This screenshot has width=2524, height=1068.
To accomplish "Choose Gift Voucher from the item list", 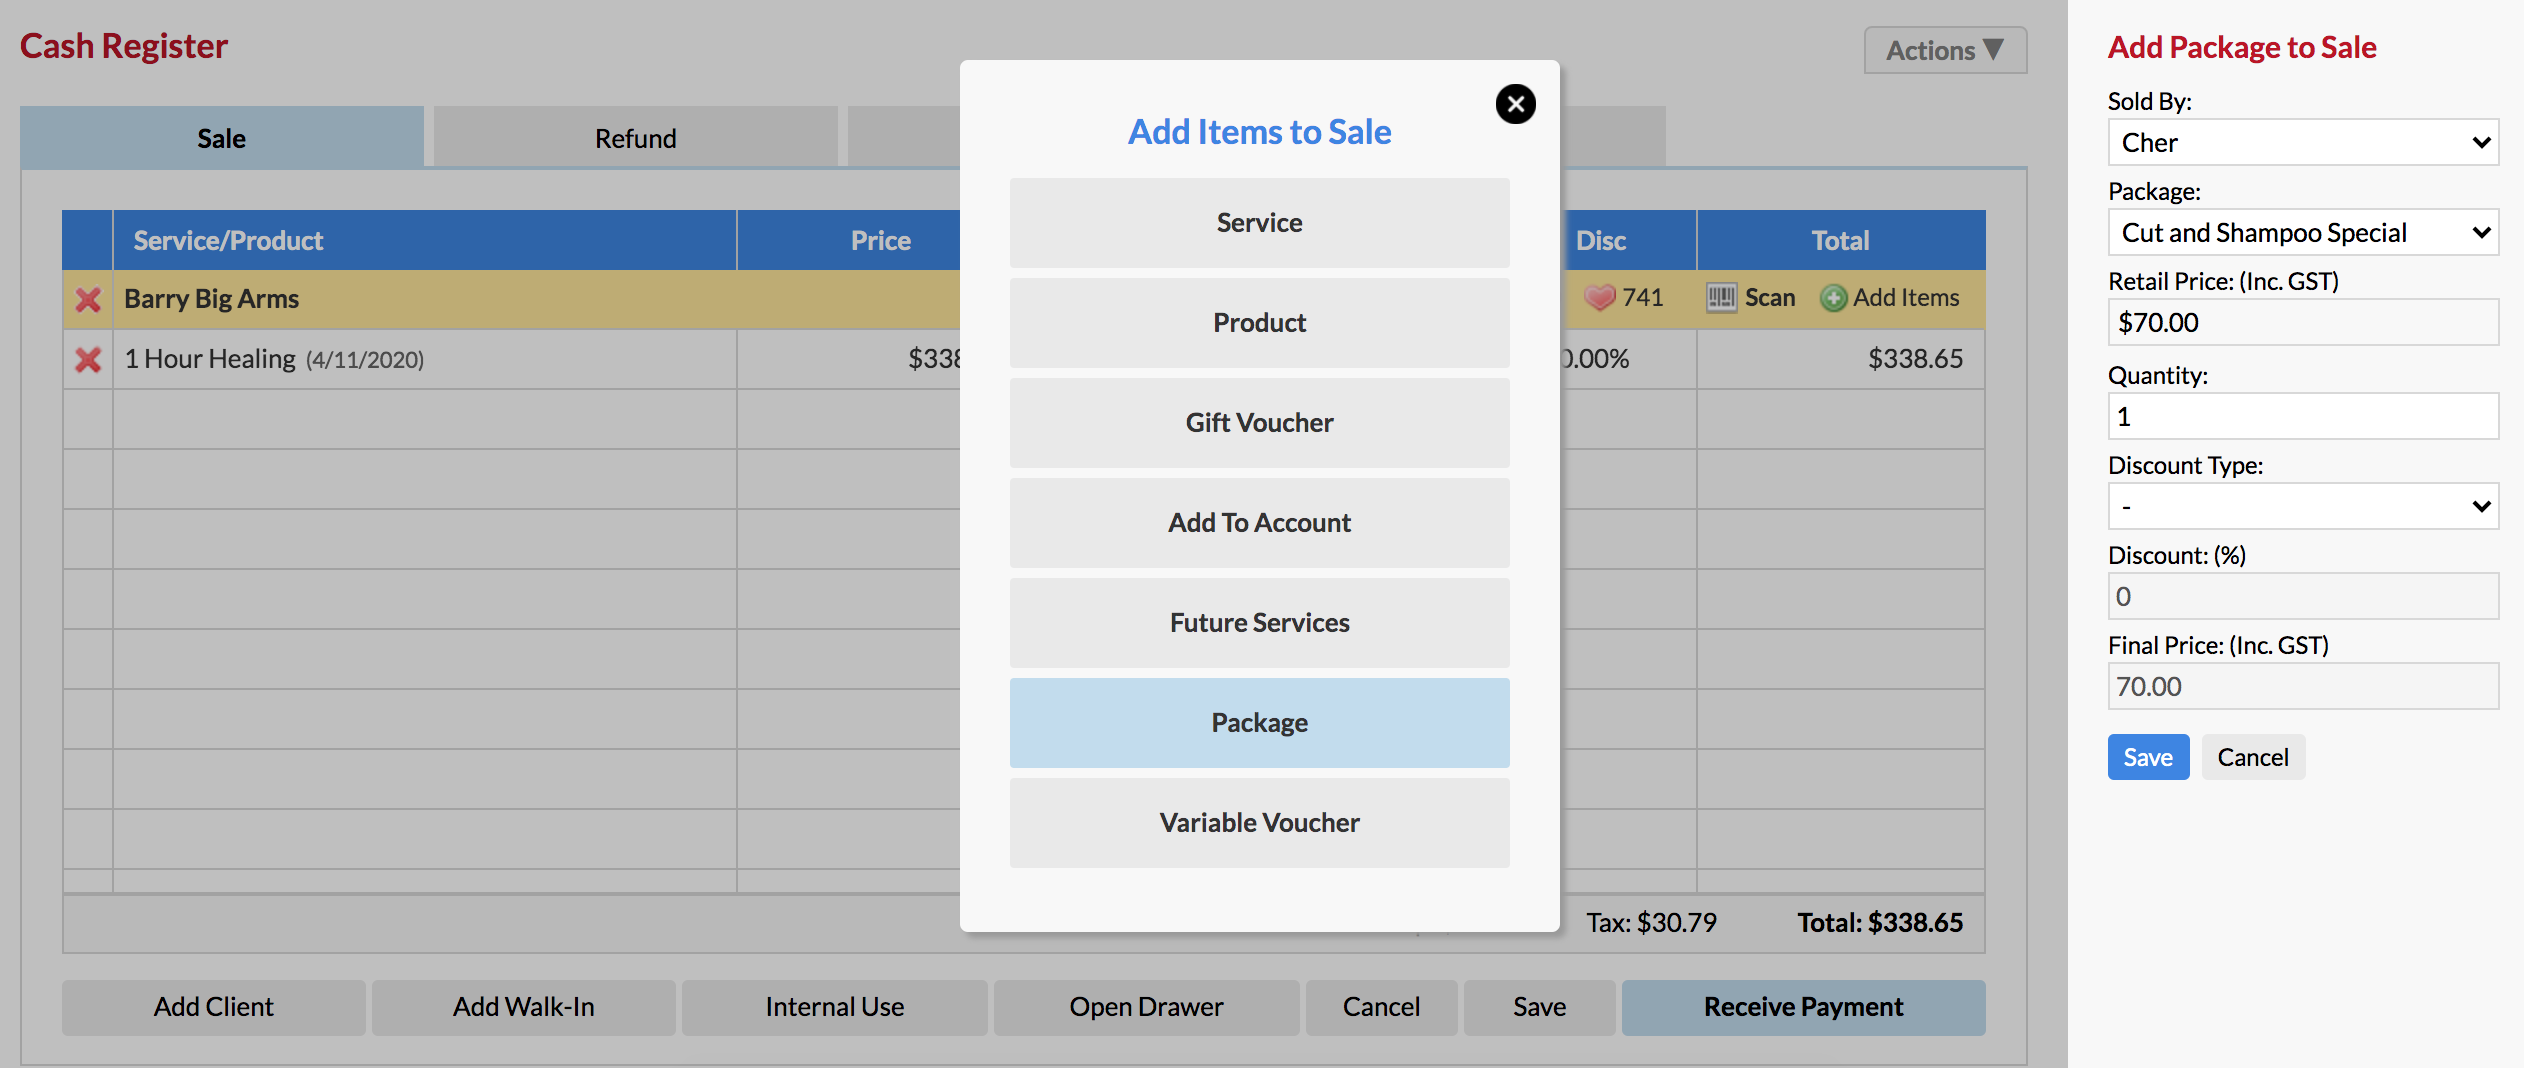I will click(x=1259, y=423).
